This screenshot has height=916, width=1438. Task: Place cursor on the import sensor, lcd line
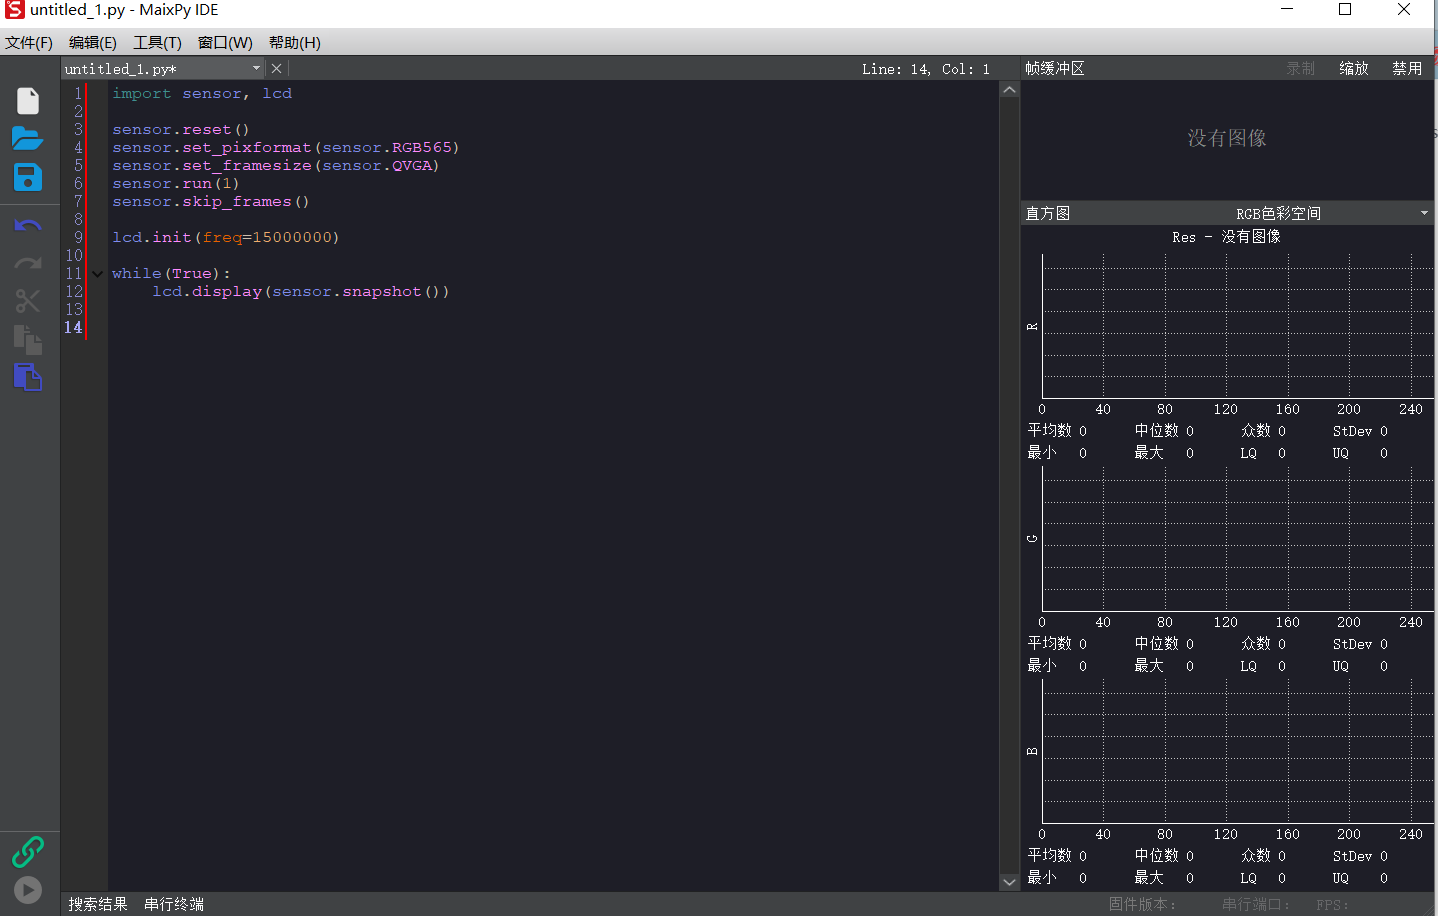[202, 94]
